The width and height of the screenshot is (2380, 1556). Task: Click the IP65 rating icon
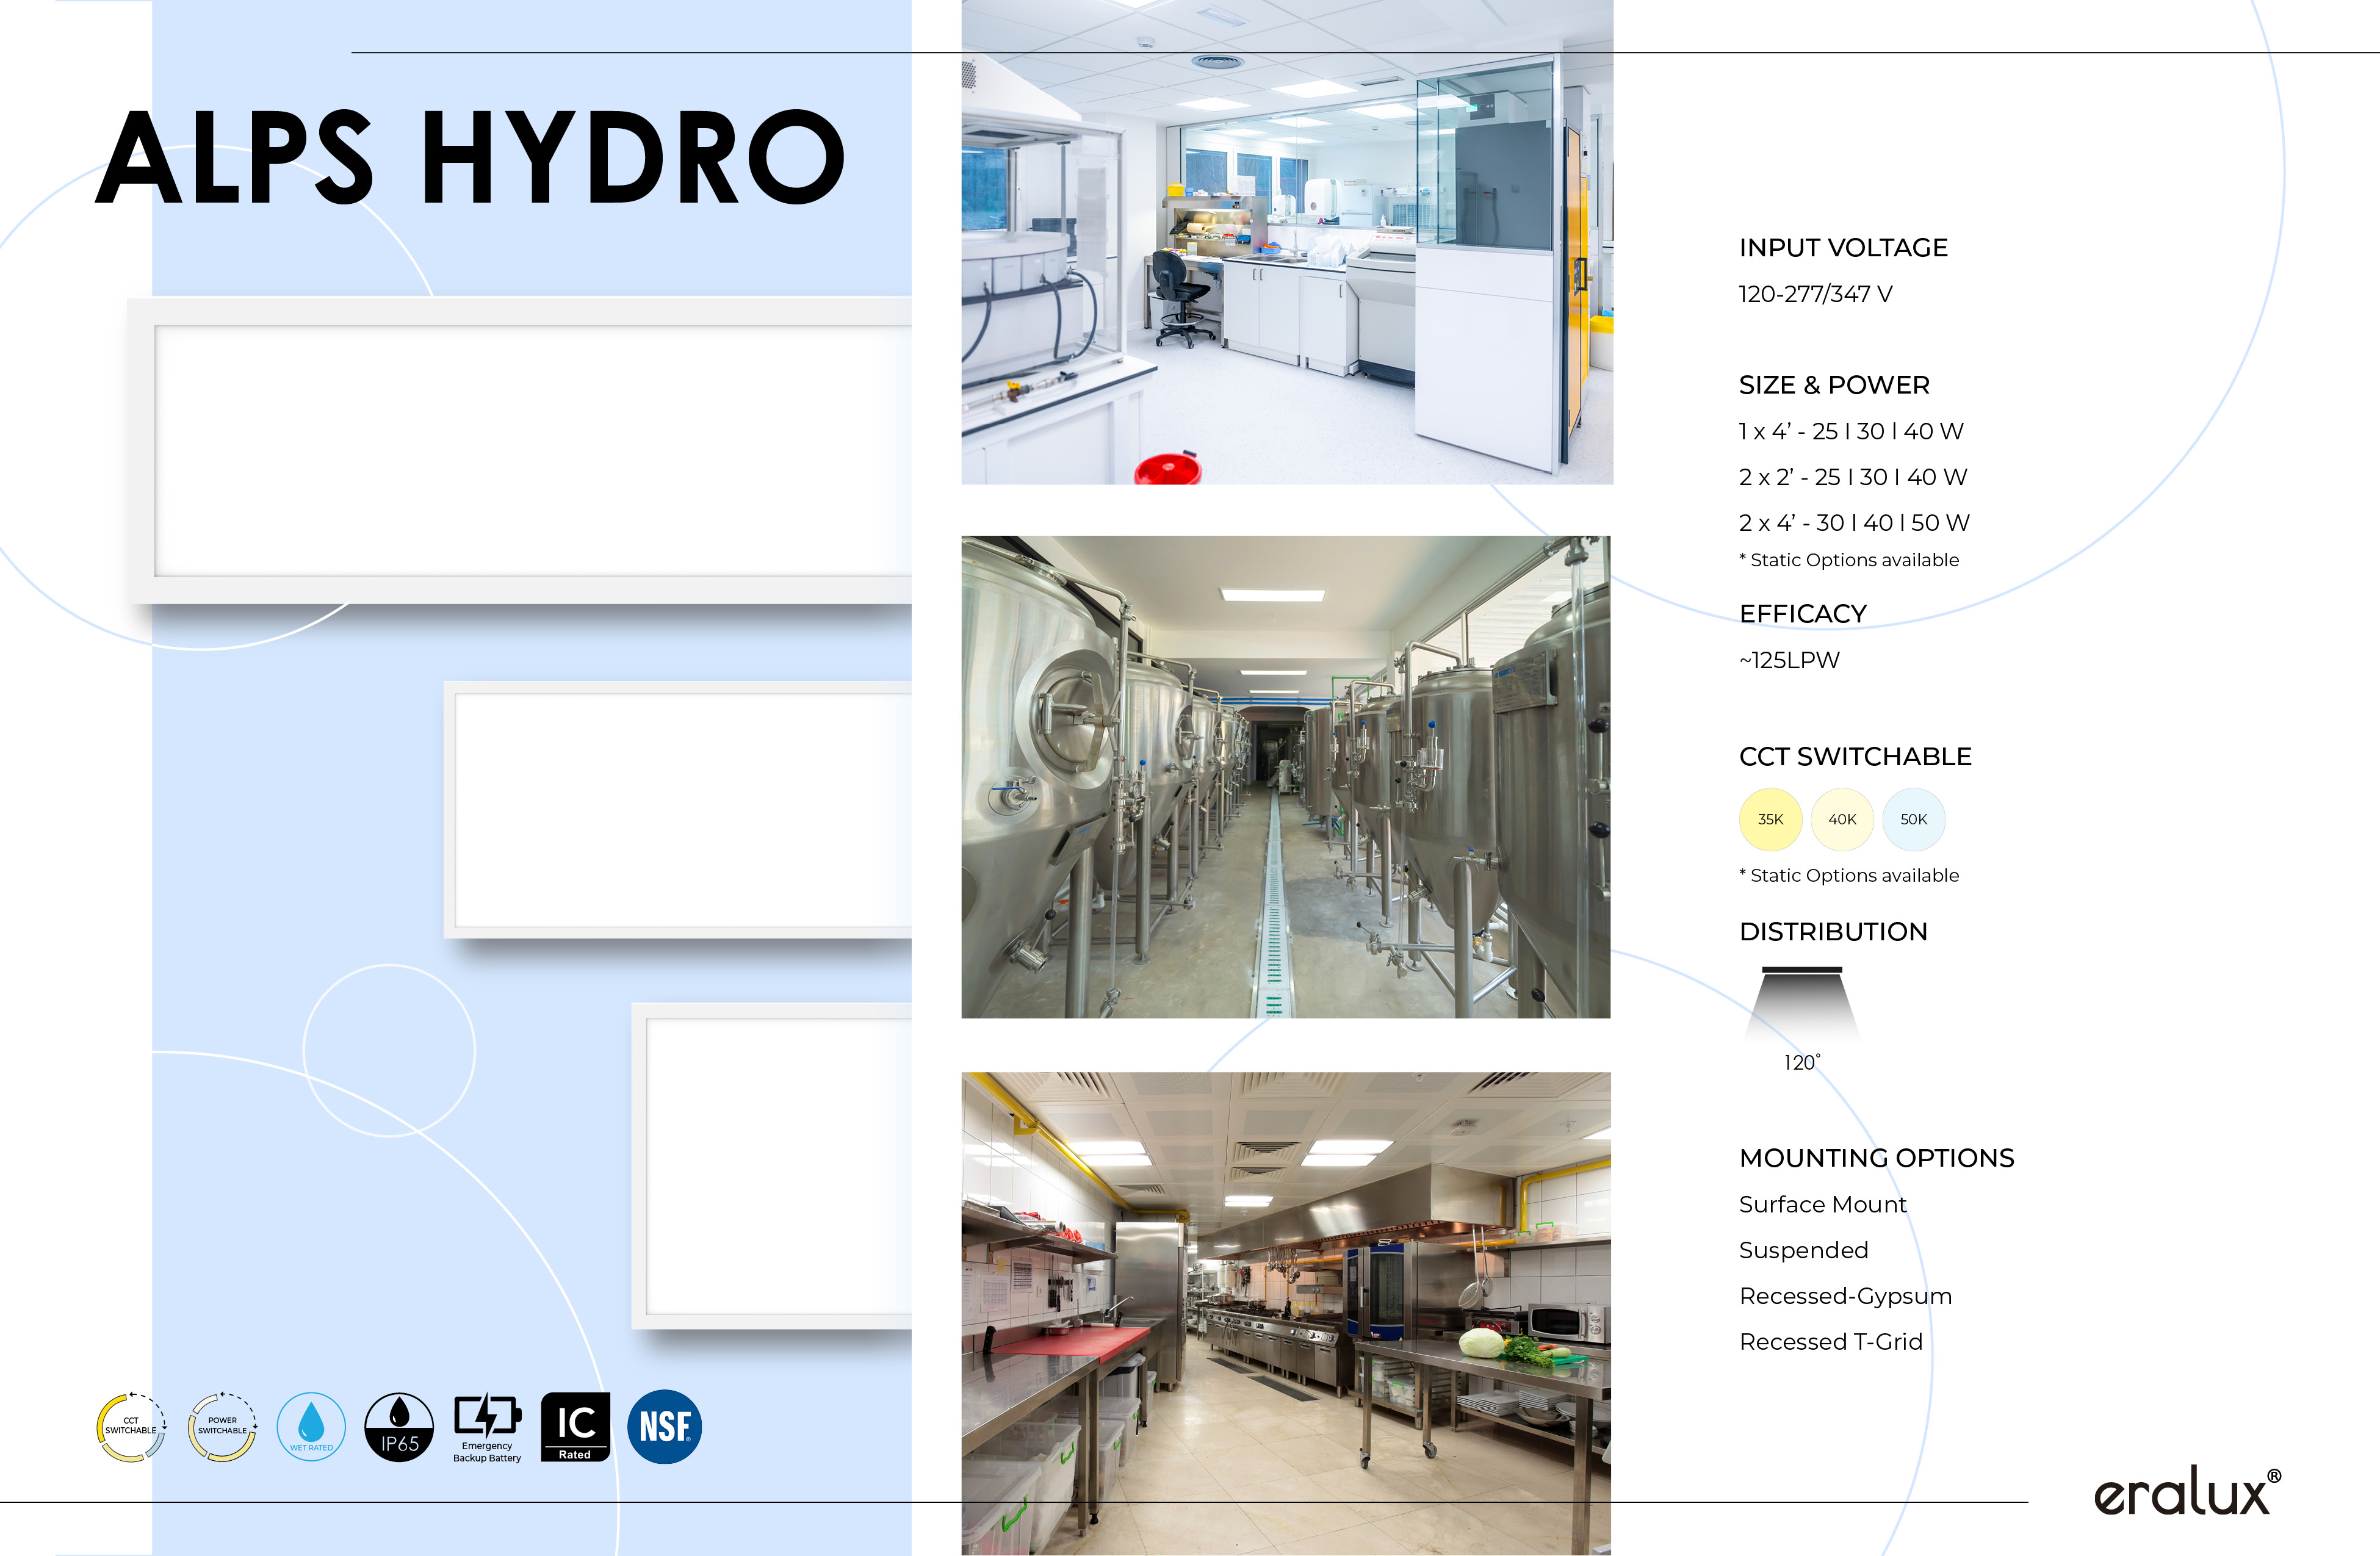(x=399, y=1427)
